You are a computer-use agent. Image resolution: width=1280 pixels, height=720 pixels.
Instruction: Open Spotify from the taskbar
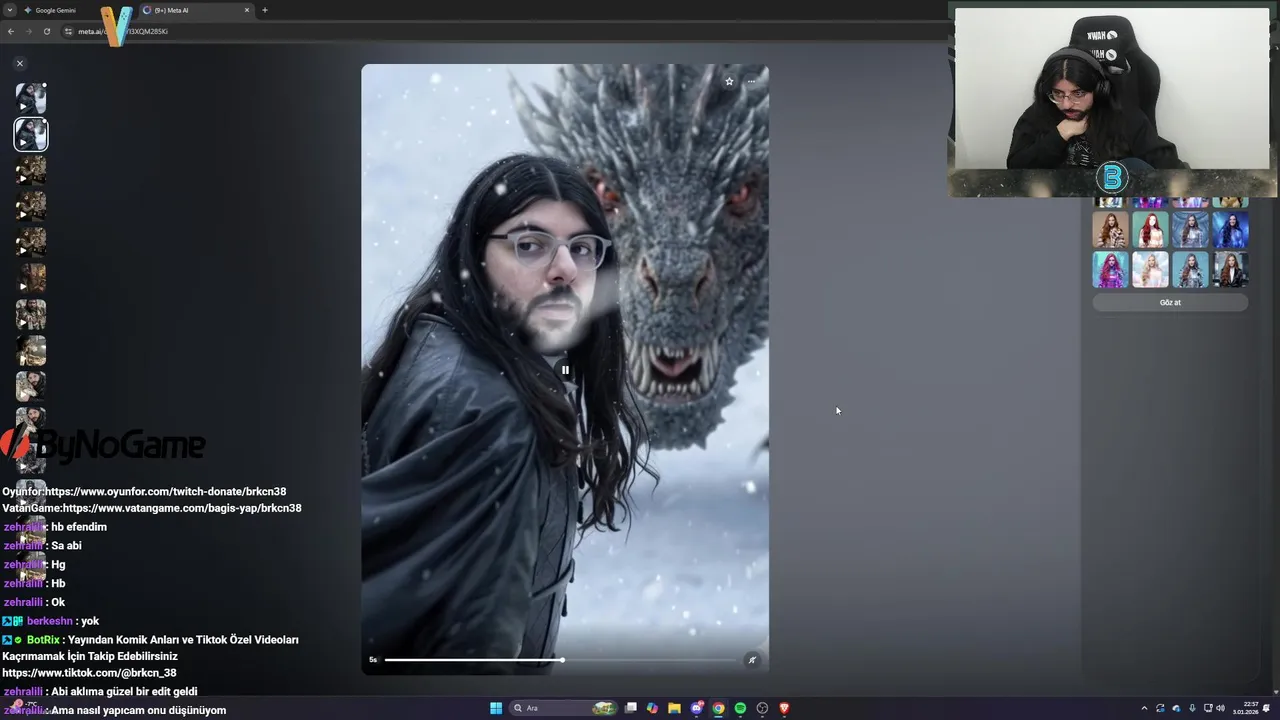[740, 708]
